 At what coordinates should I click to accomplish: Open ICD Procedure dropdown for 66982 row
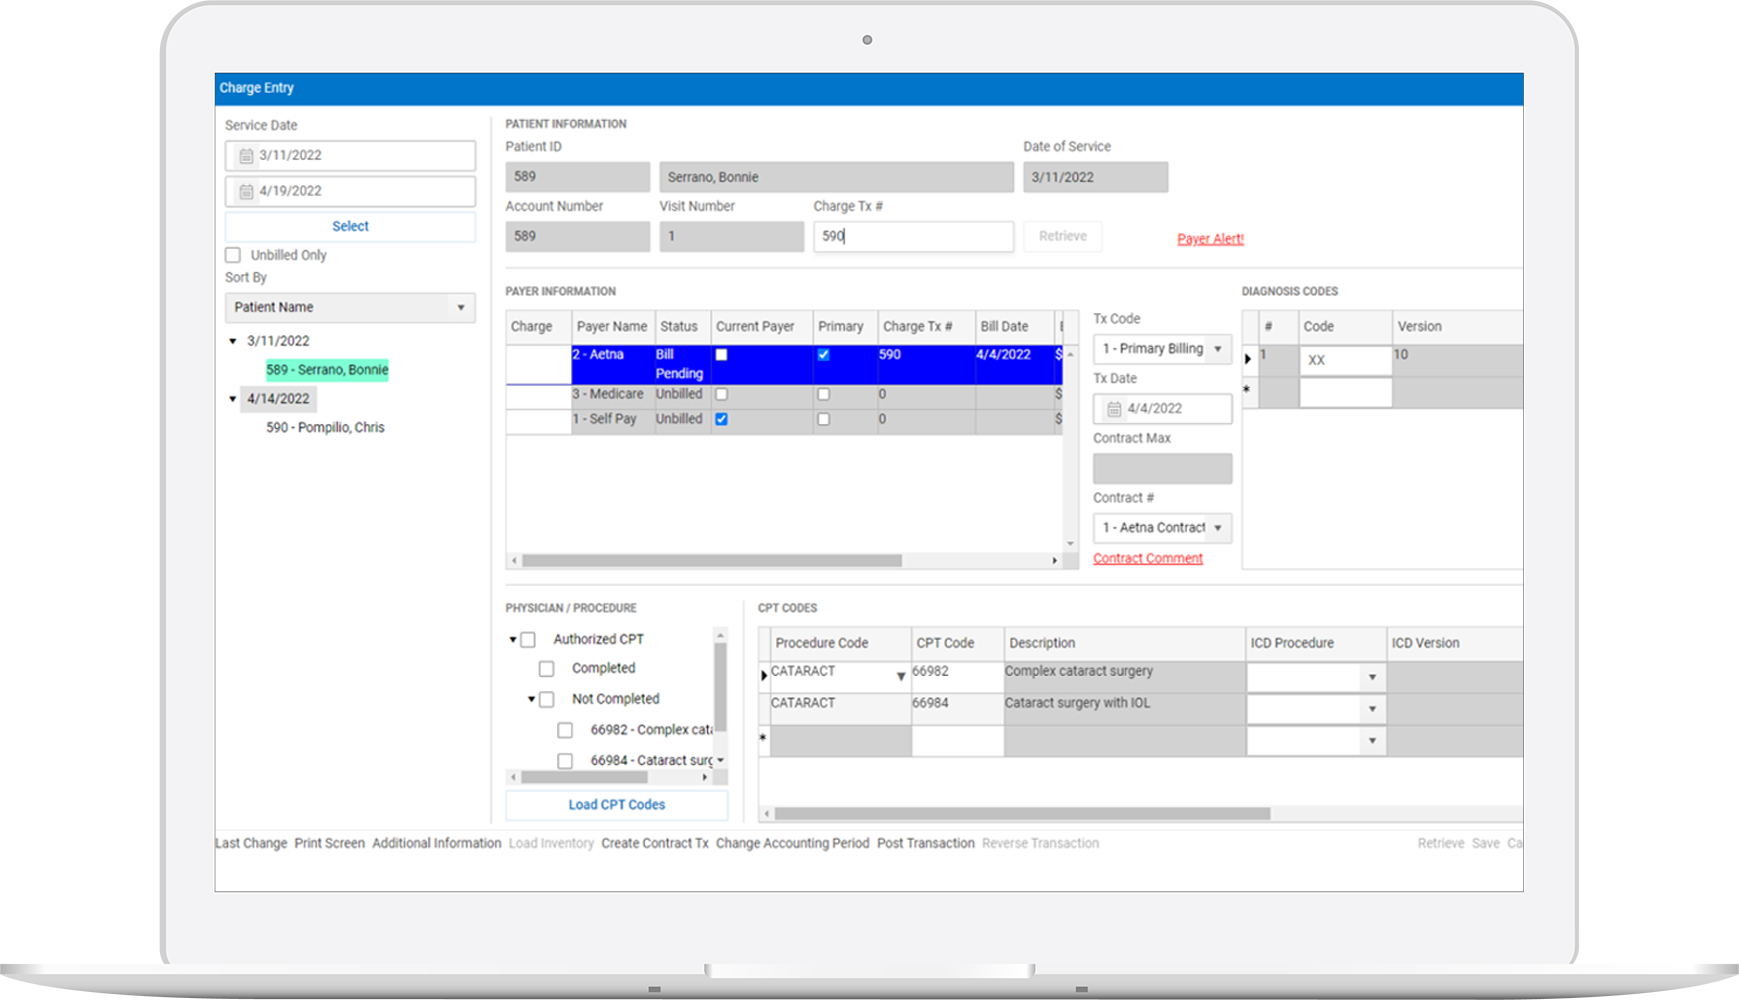1372,678
